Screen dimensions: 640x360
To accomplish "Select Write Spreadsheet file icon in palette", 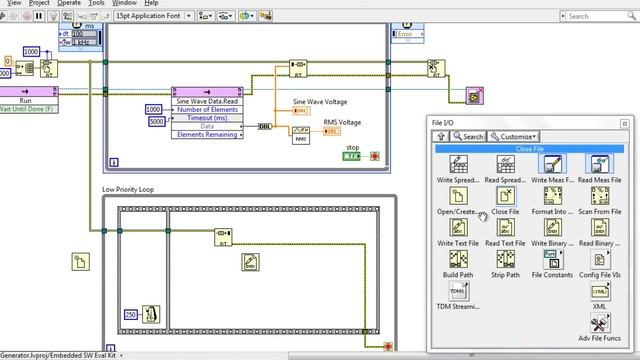I will click(x=458, y=164).
